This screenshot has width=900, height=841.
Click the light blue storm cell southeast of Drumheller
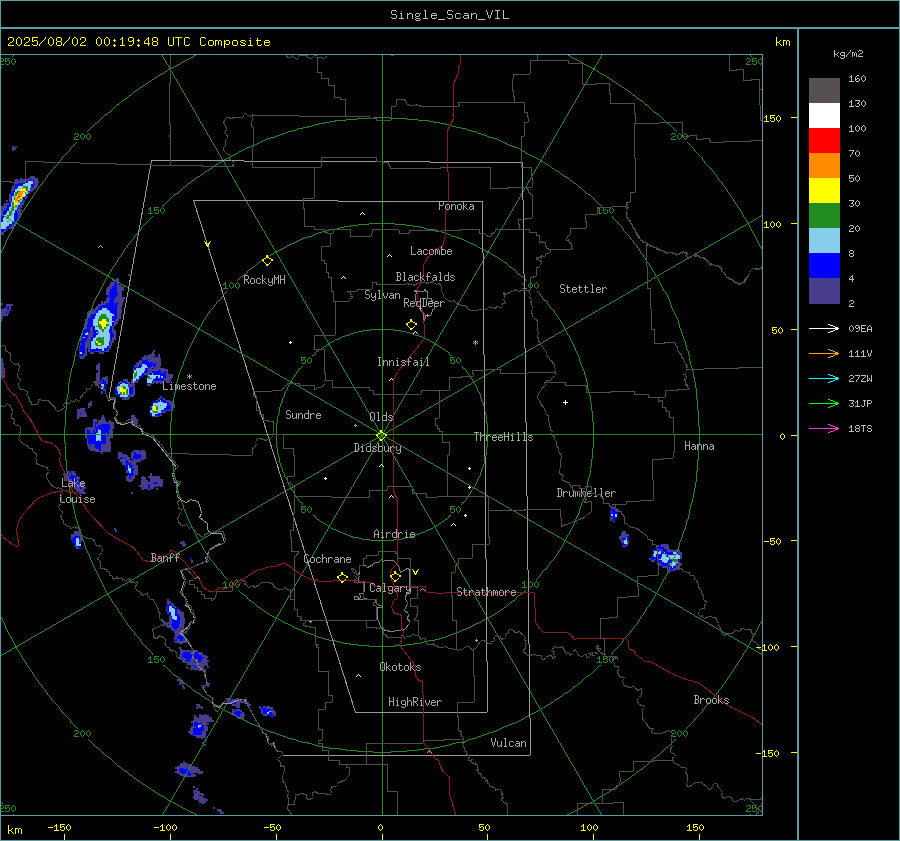tap(666, 556)
